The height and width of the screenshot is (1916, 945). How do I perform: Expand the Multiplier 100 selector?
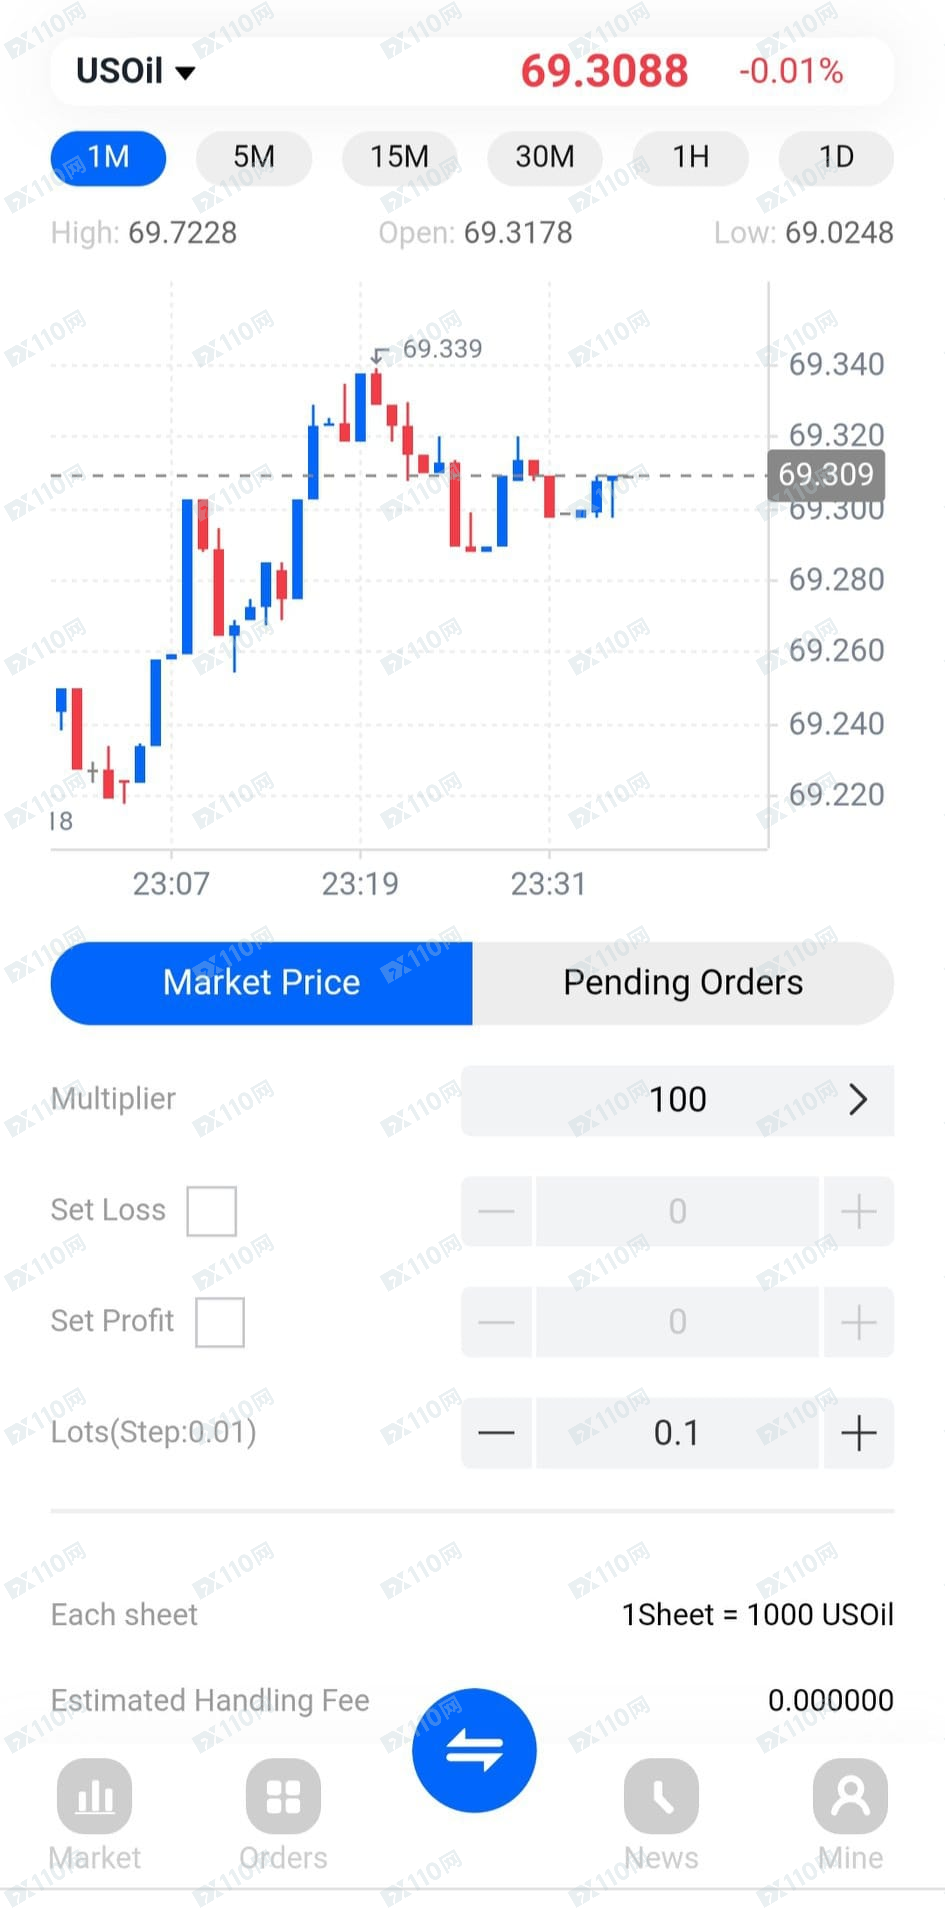(678, 1100)
